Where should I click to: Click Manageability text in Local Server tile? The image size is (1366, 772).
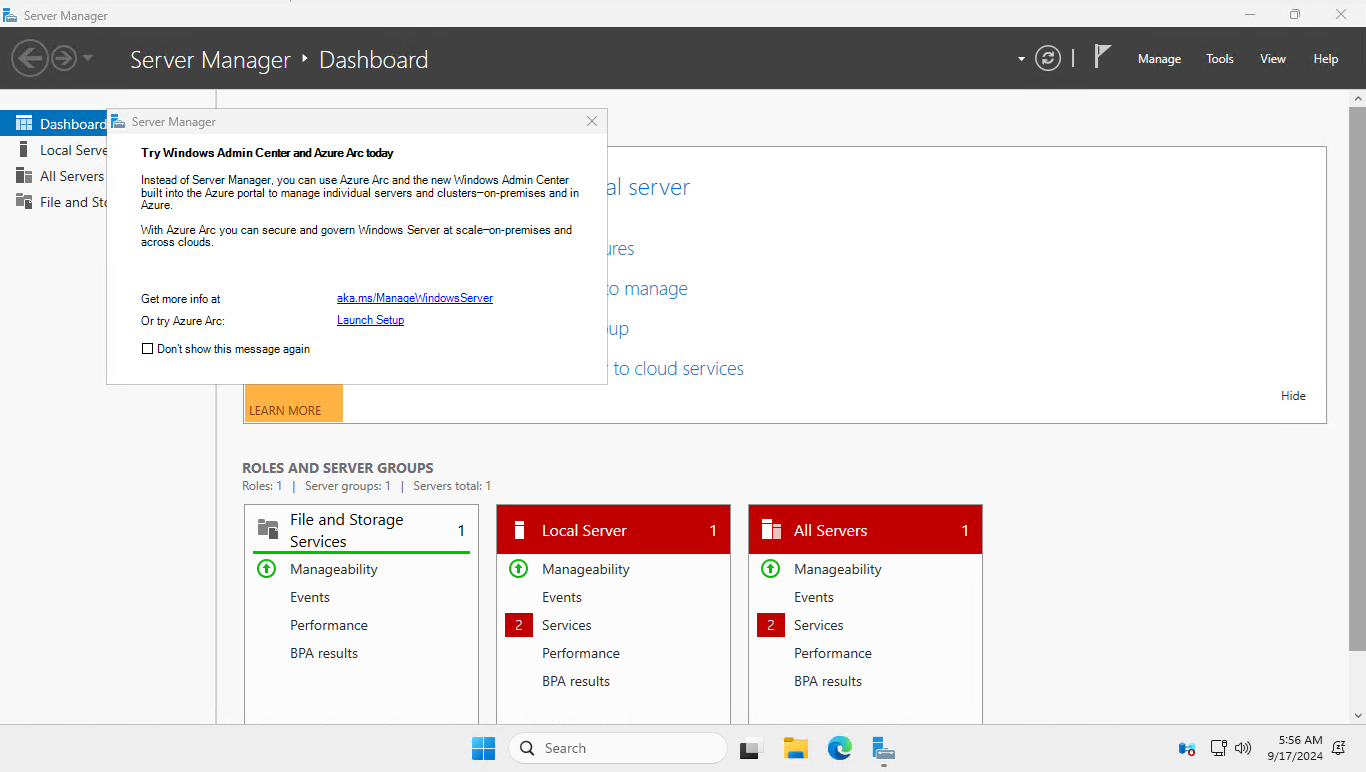pos(586,569)
